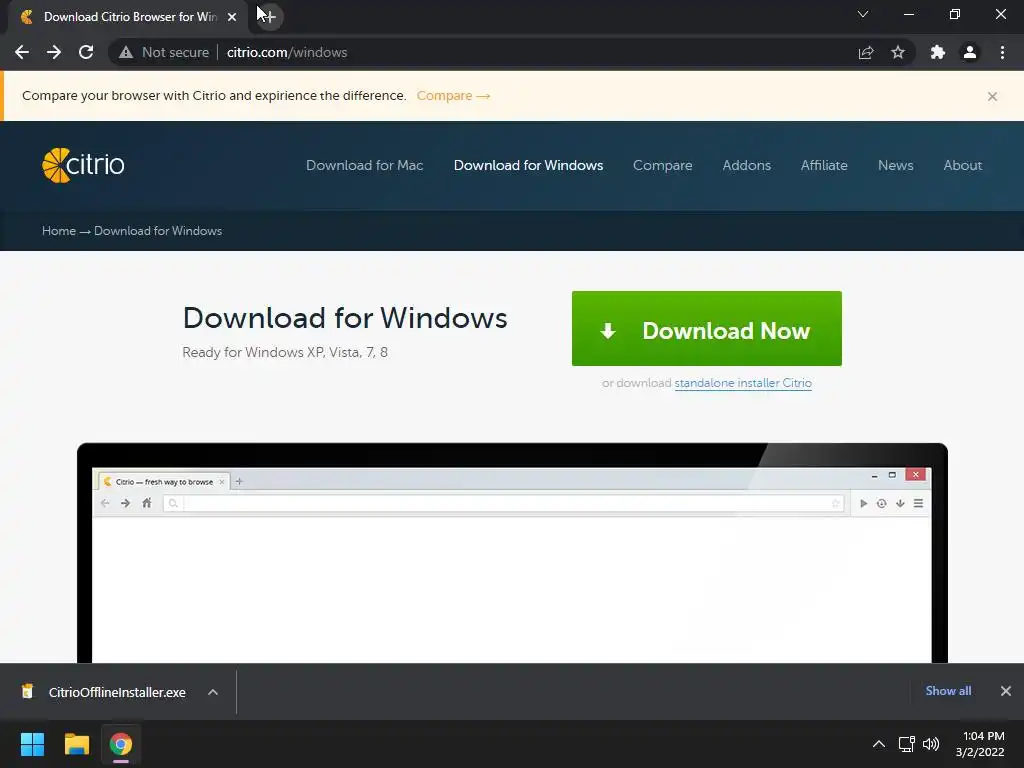This screenshot has height=768, width=1024.
Task: Share this page via share icon
Action: coord(866,52)
